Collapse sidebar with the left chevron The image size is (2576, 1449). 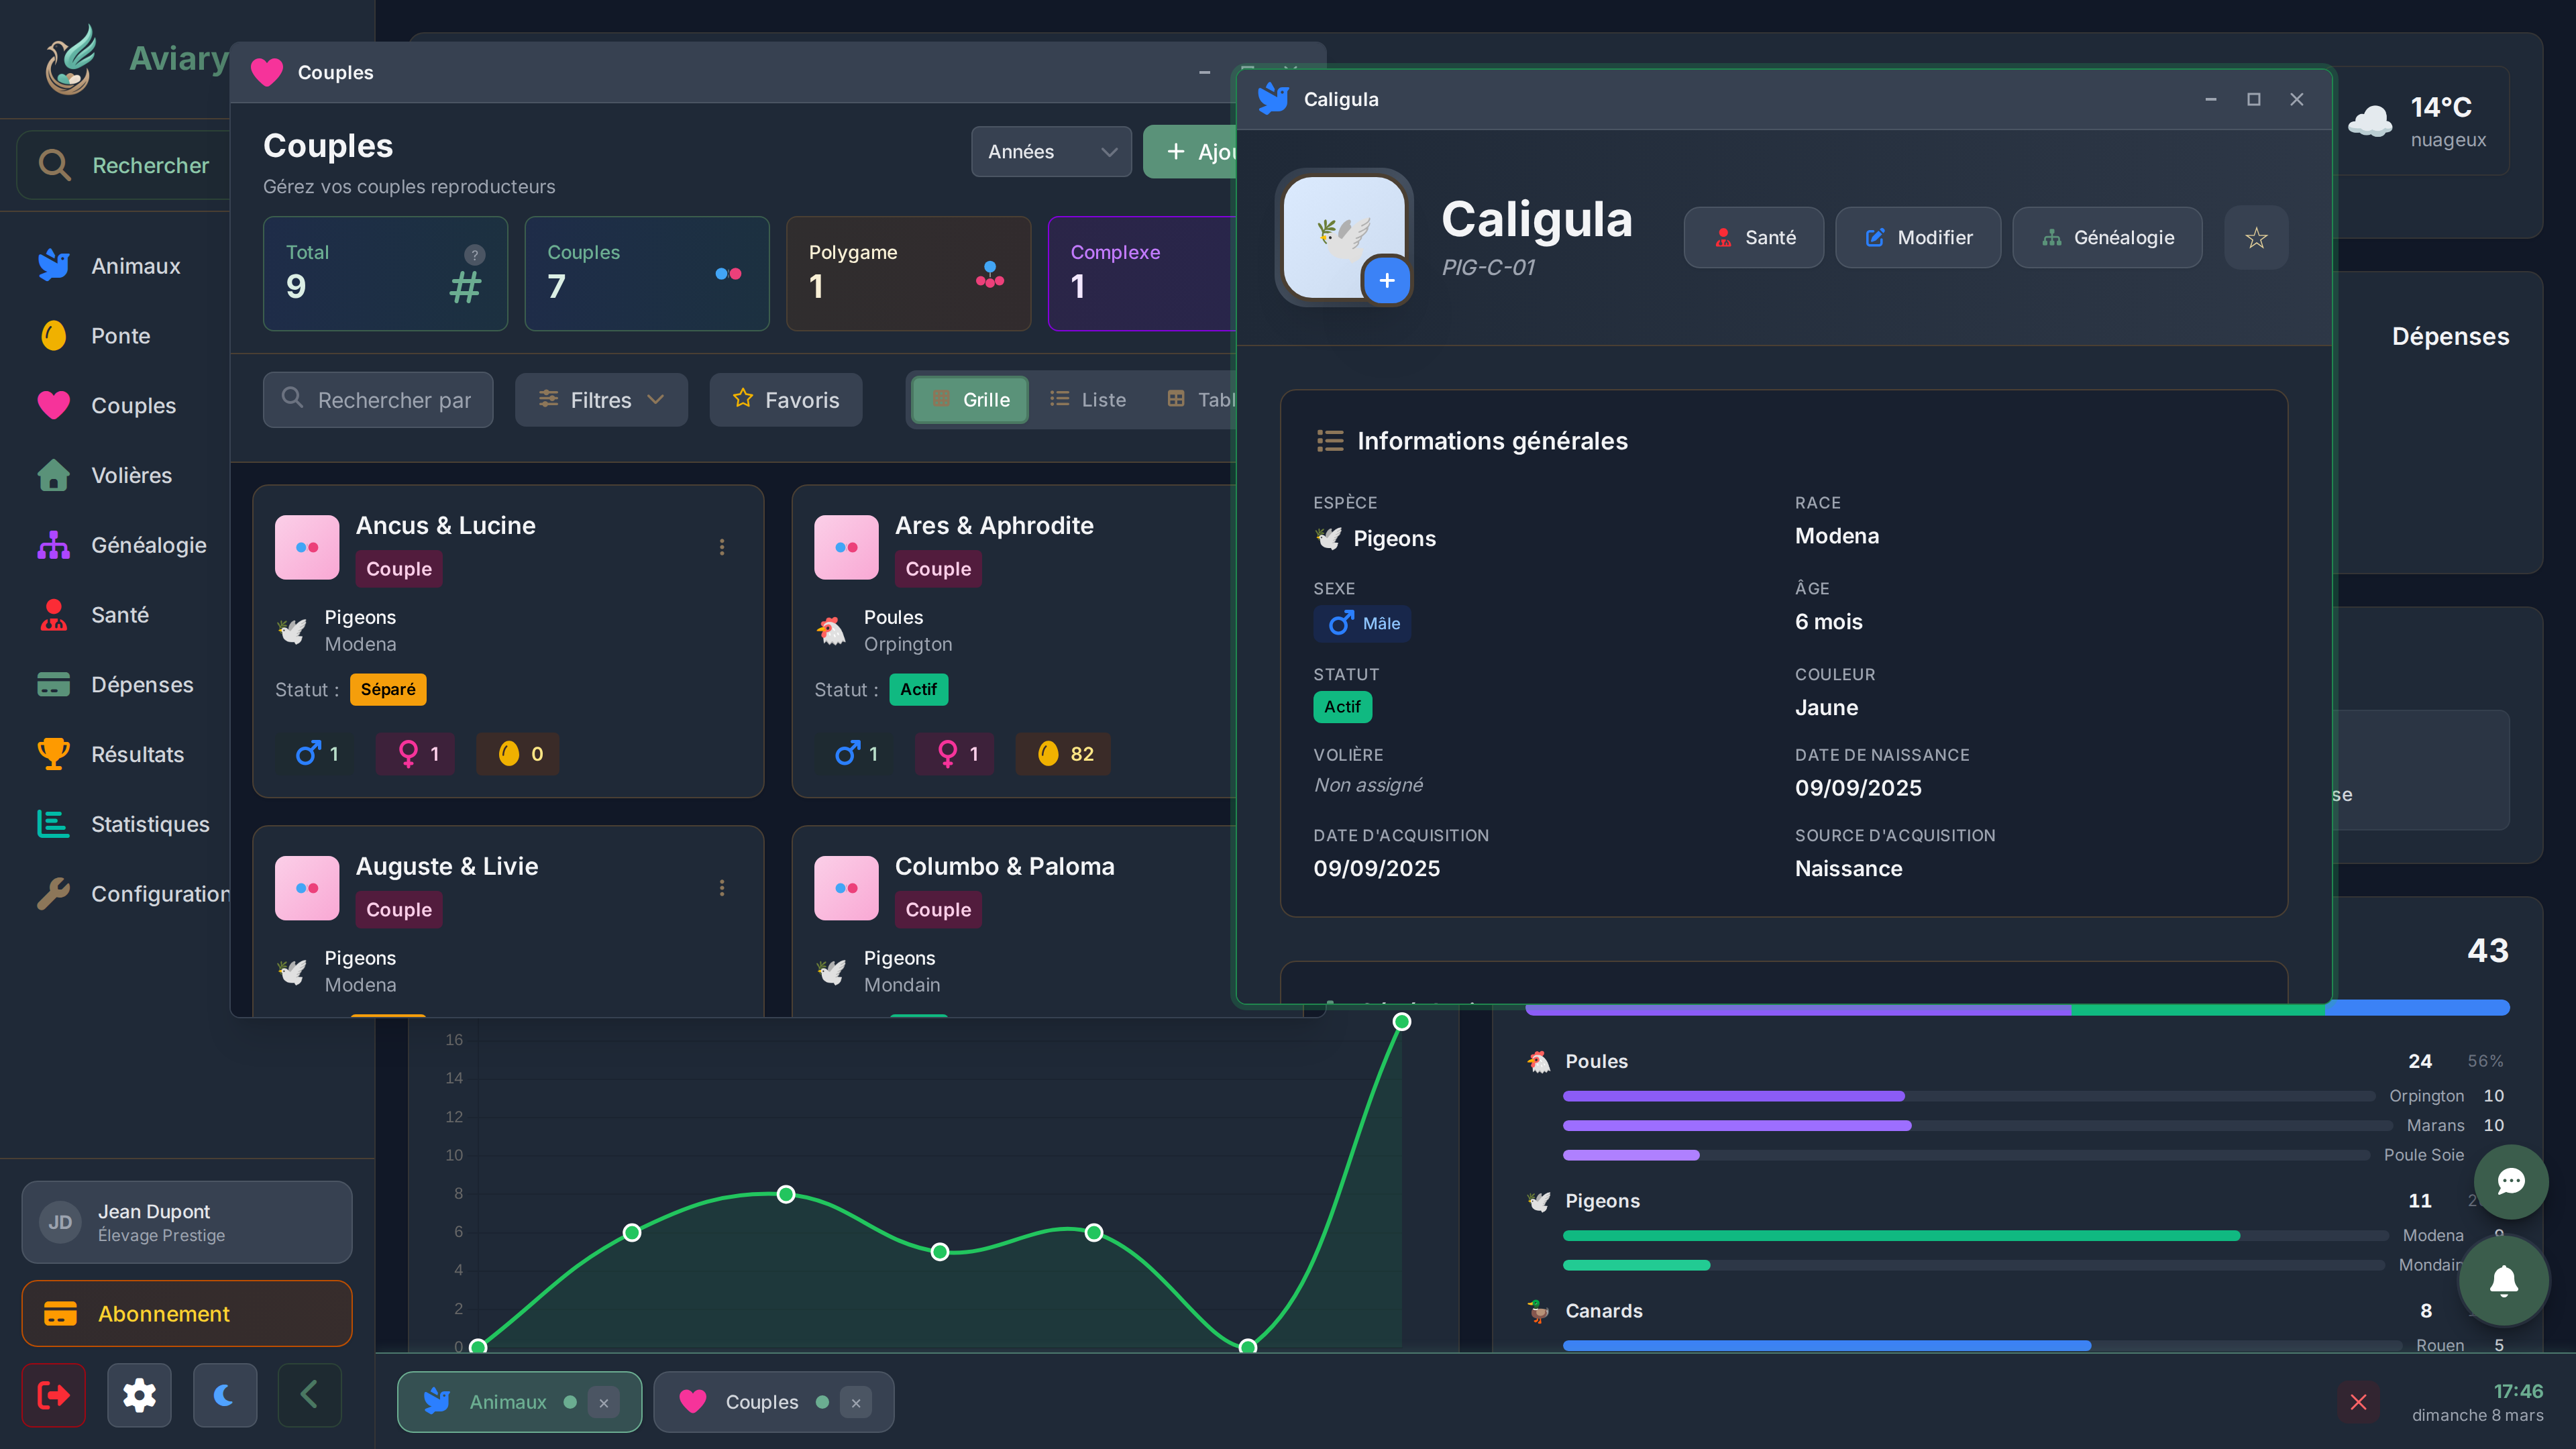coord(309,1395)
